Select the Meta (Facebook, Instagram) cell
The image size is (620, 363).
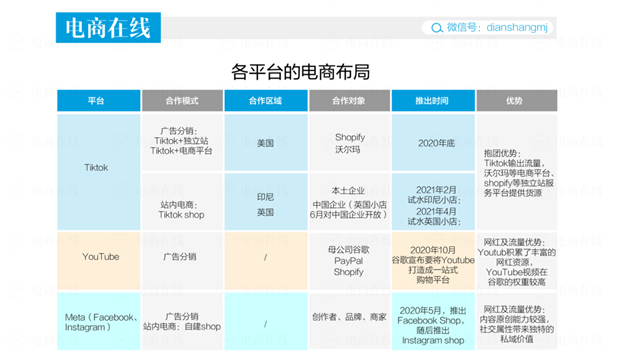tap(98, 321)
